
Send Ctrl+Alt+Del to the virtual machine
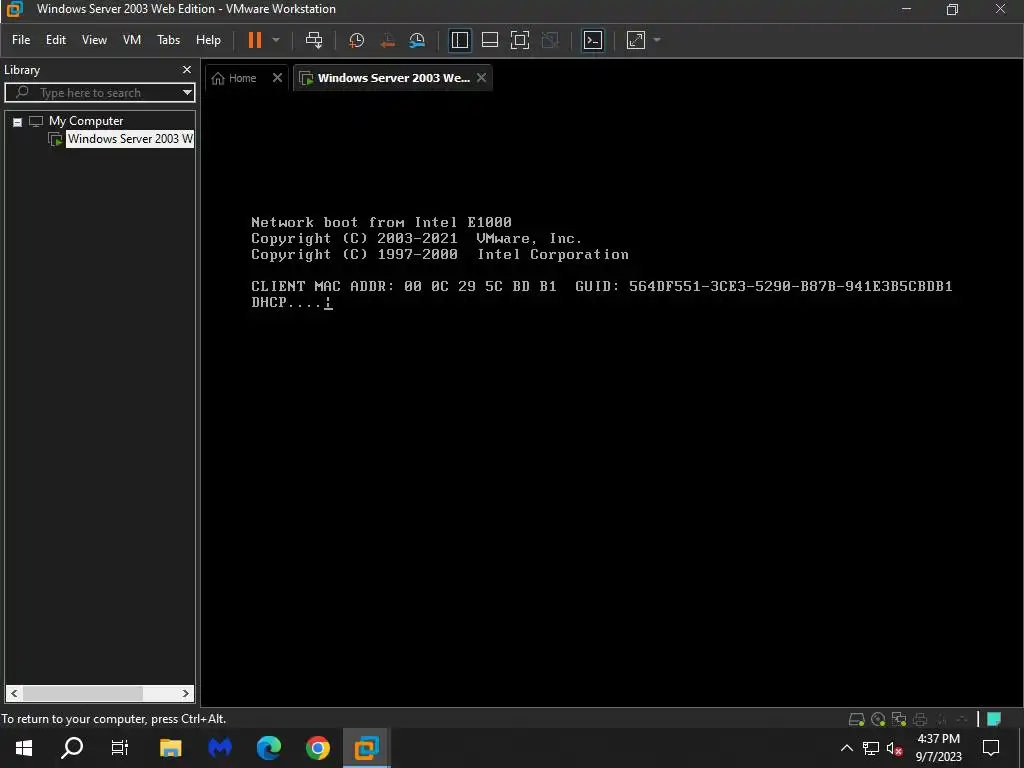314,40
